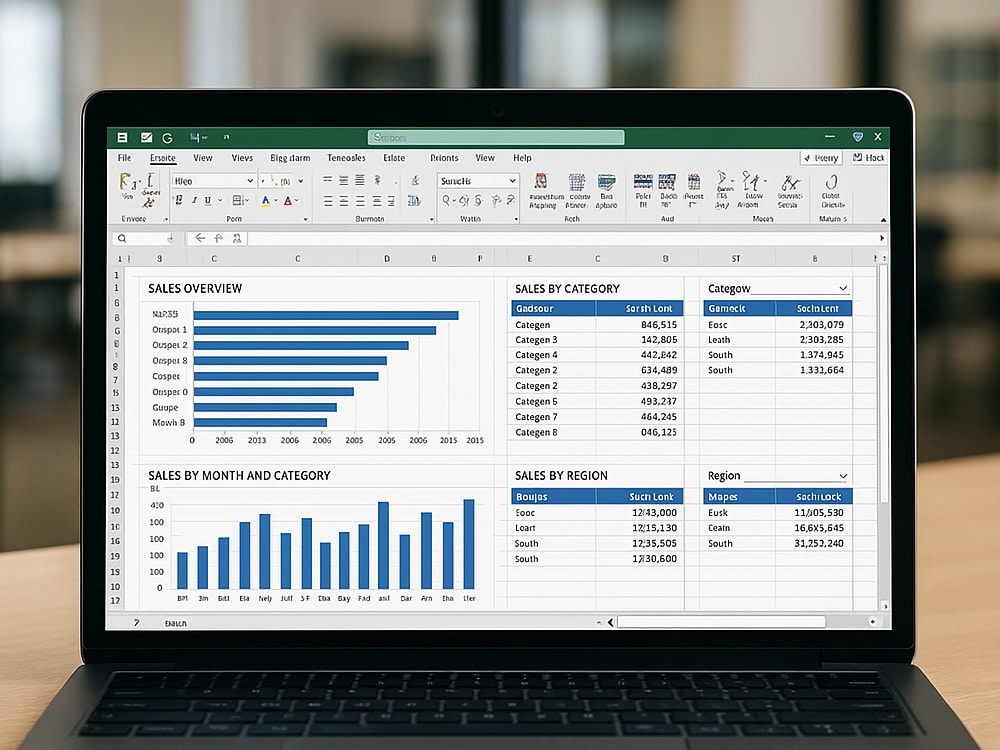Open the Burmoto group dialog launcher arrow
The width and height of the screenshot is (1000, 750).
[432, 219]
